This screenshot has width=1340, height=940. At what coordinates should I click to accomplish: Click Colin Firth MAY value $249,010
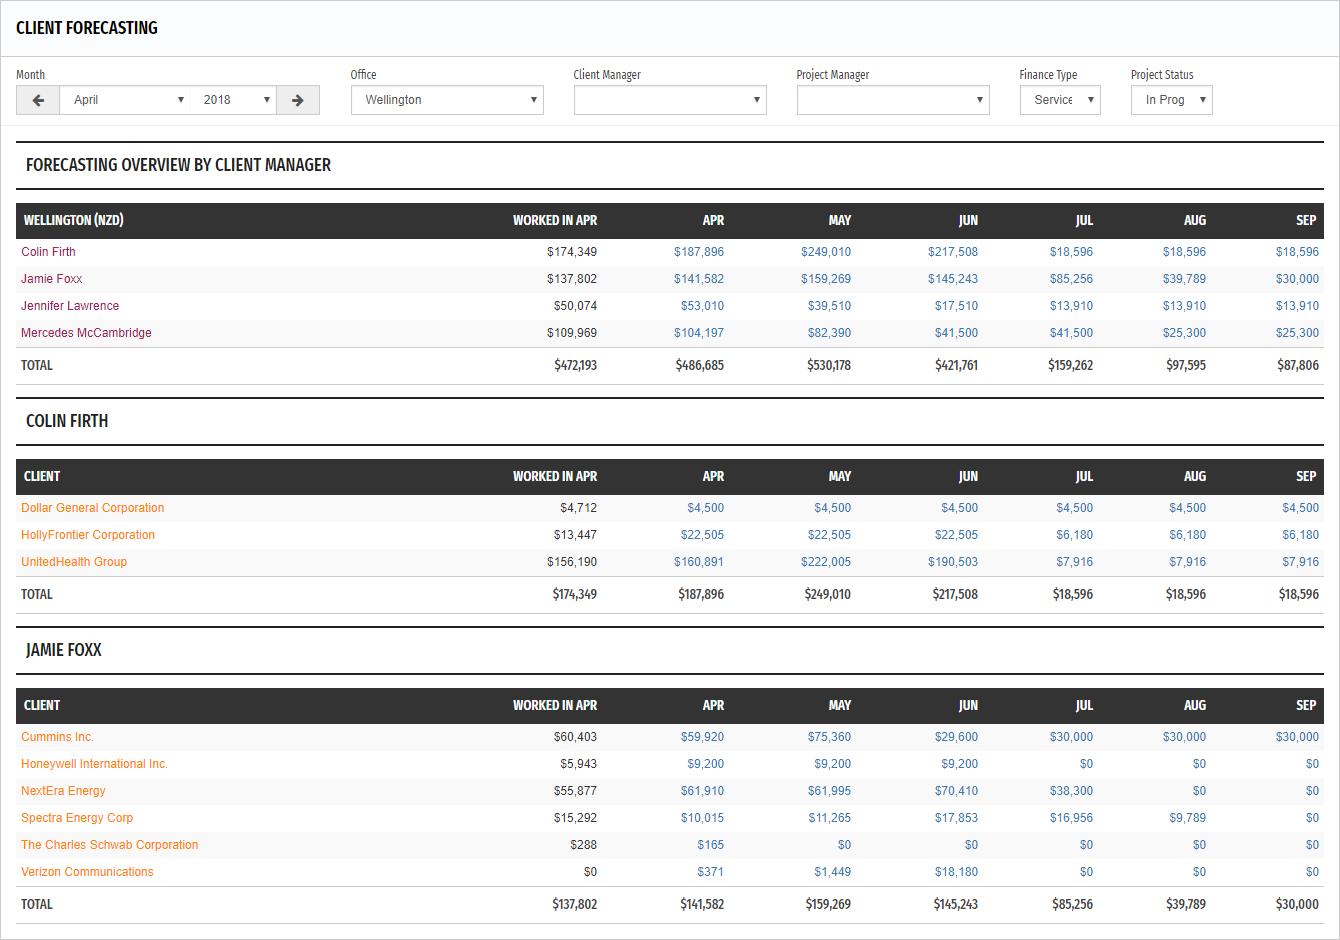(826, 252)
